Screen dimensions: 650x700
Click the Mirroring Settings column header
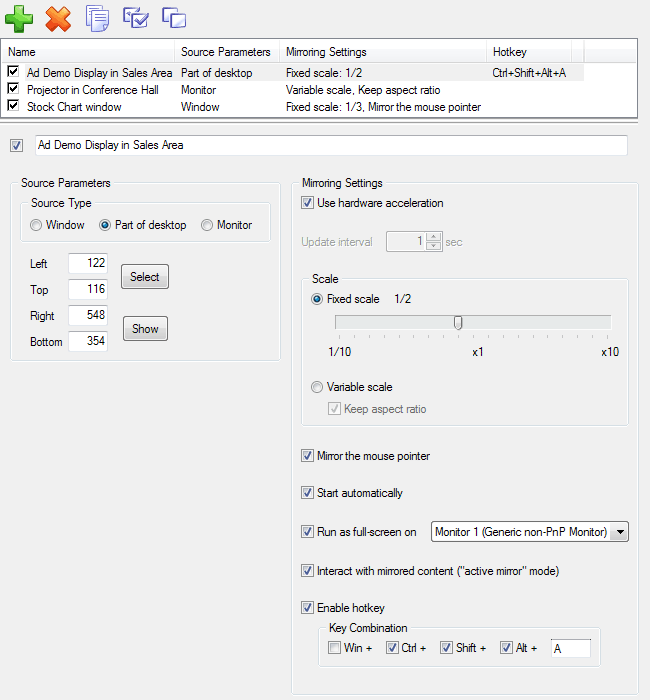pyautogui.click(x=383, y=52)
